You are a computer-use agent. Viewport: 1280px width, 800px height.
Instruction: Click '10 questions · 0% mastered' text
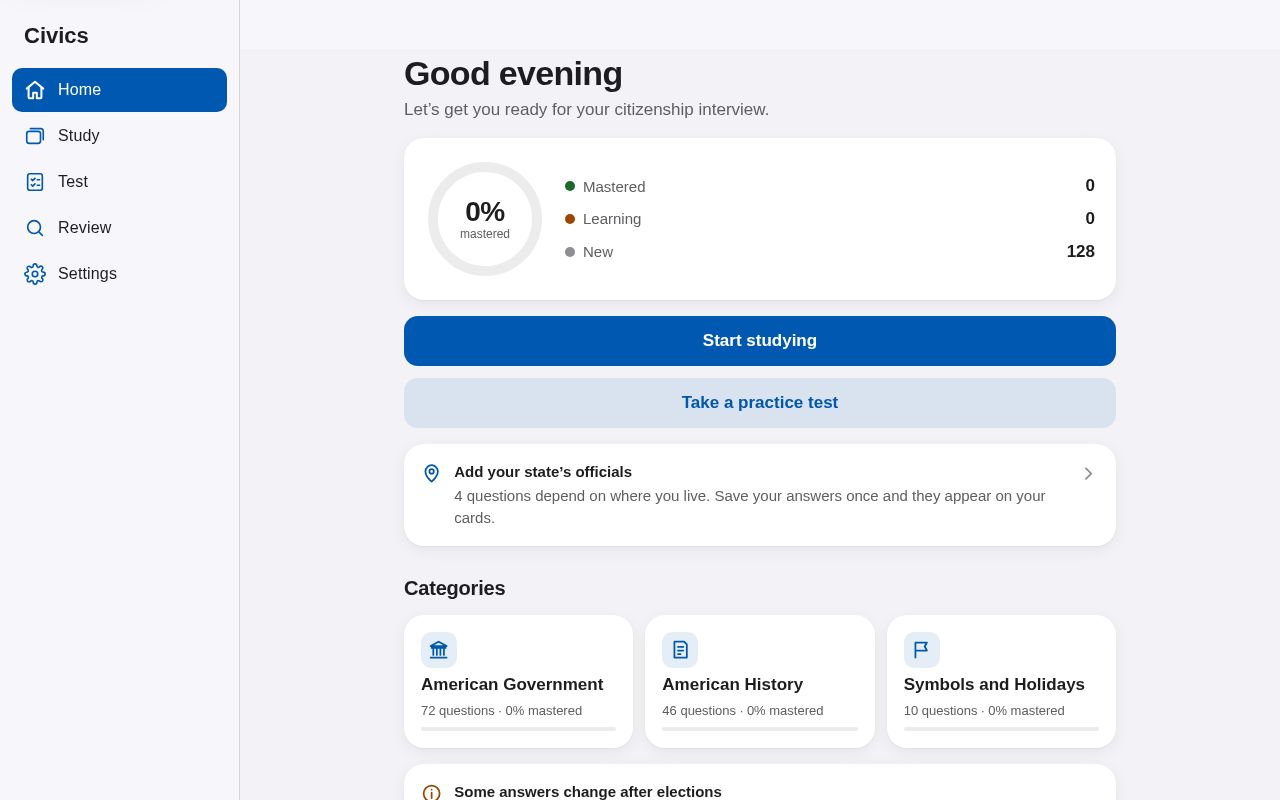pos(984,711)
